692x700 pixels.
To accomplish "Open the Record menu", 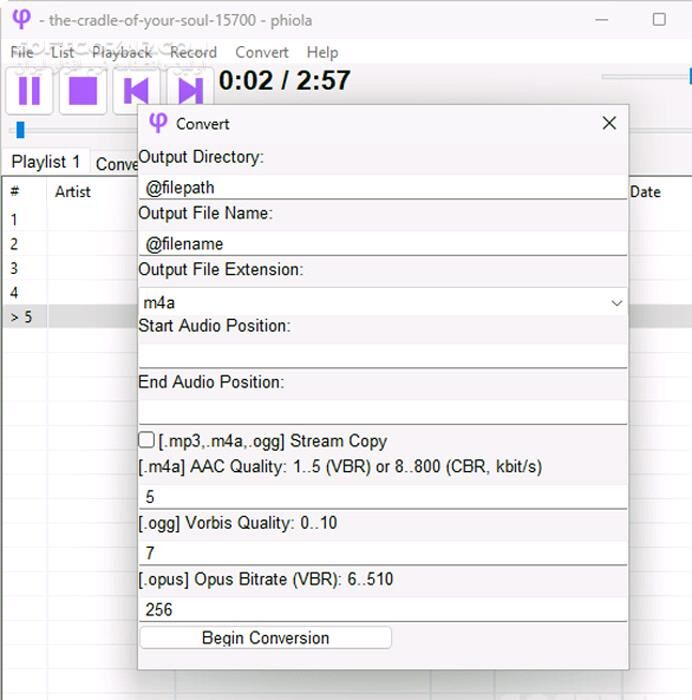I will 193,52.
